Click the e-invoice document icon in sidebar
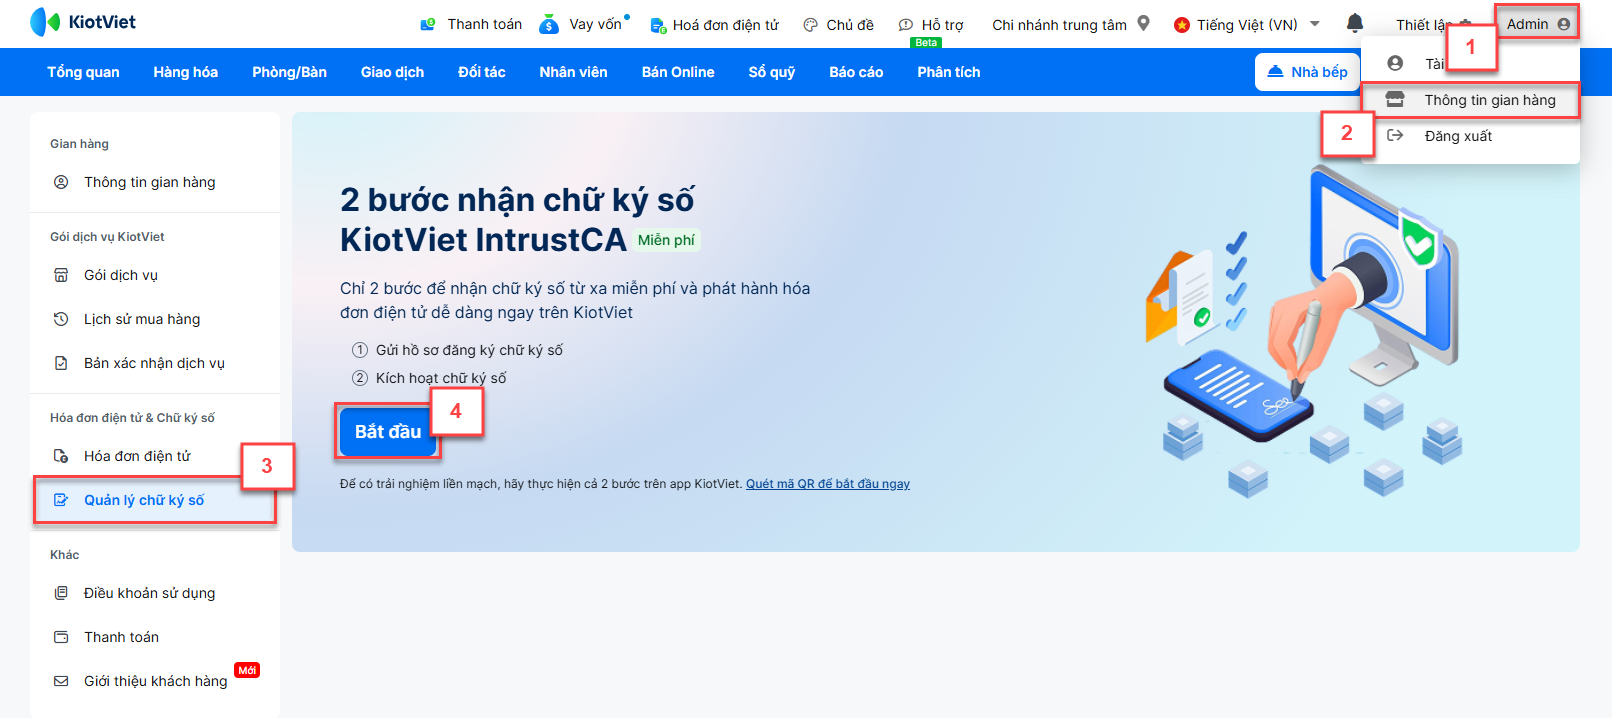1612x718 pixels. point(61,456)
